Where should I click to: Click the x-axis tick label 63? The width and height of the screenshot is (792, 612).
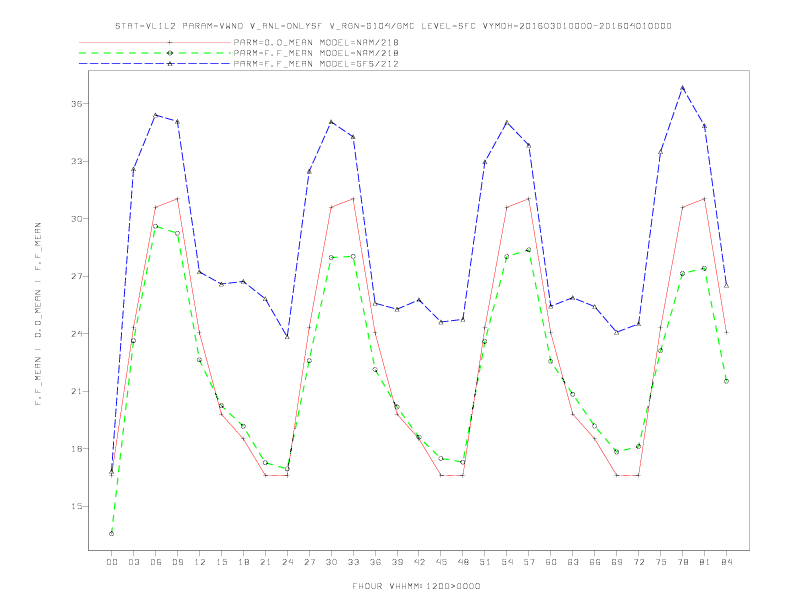pos(573,562)
